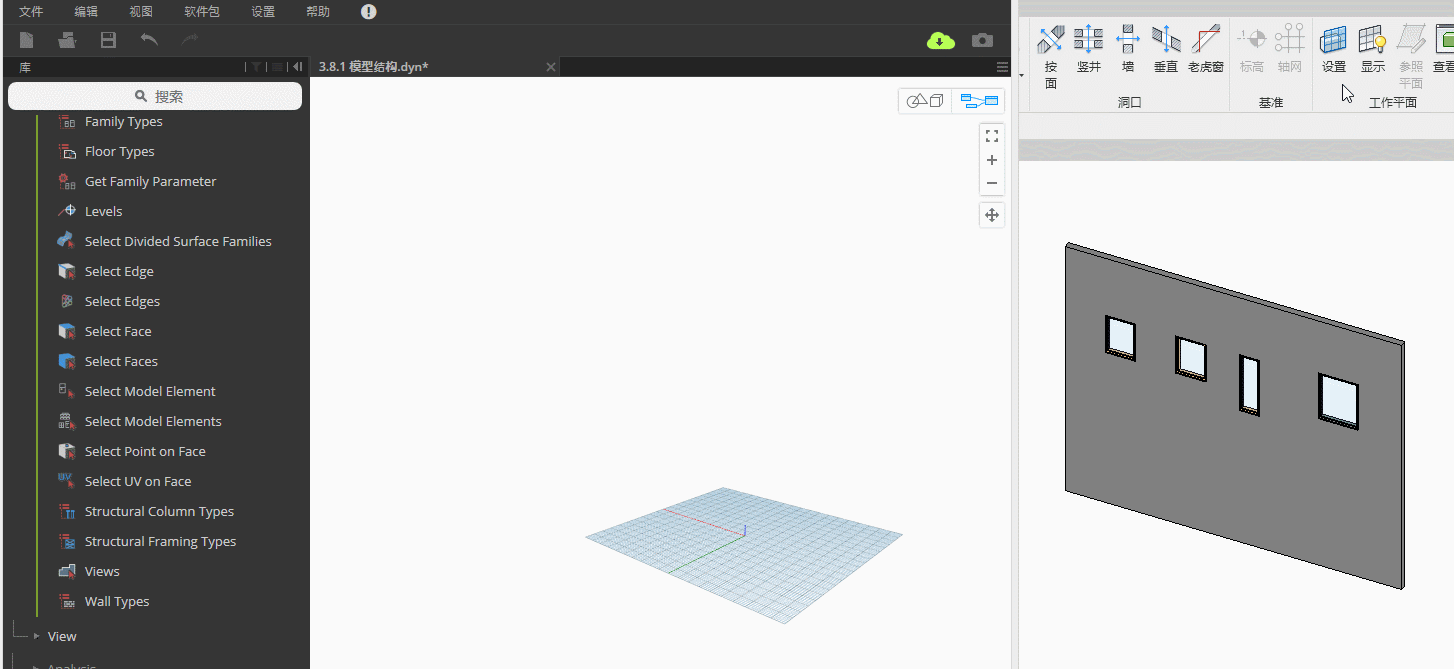Close the 3.8.1 模型结构.dyn tab

(x=550, y=67)
